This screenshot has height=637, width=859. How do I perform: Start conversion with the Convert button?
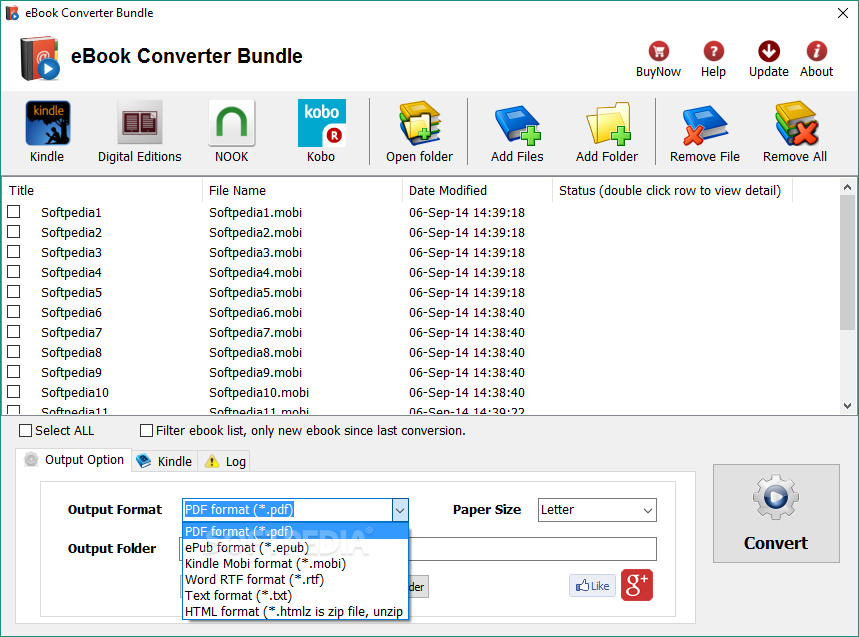pos(776,513)
